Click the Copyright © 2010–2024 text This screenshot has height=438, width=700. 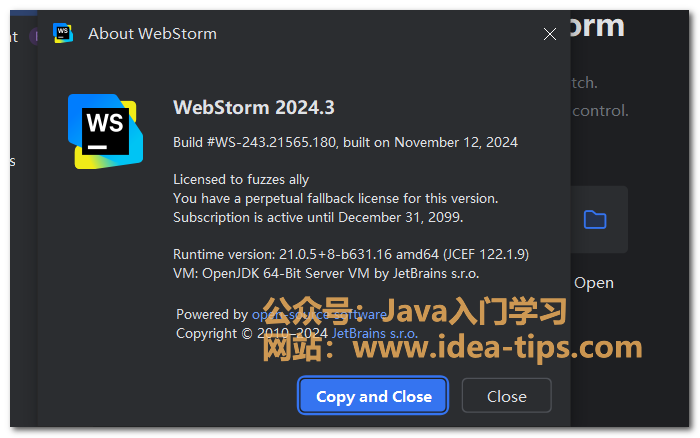point(252,333)
